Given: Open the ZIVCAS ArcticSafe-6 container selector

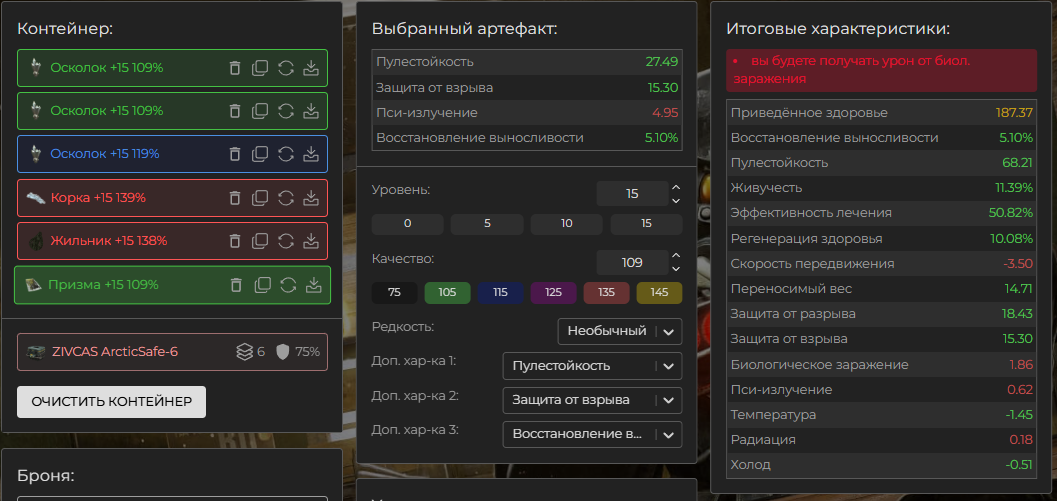Looking at the screenshot, I should pos(173,352).
